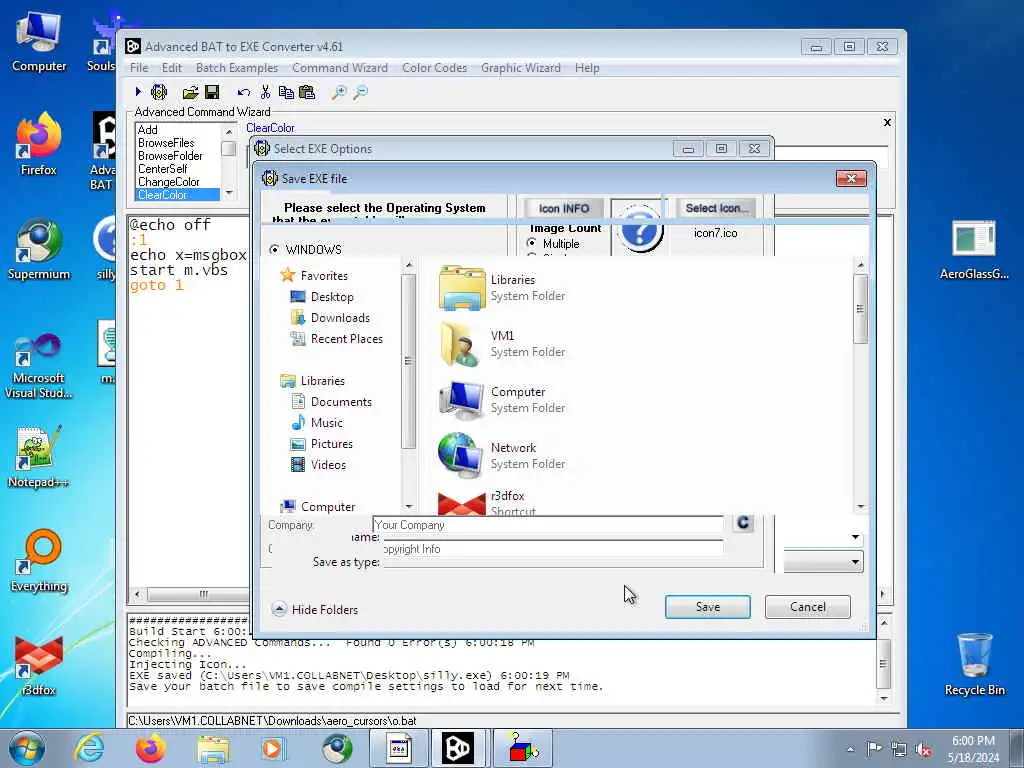1024x768 pixels.
Task: Click the Run (play) toolbar icon
Action: (138, 92)
